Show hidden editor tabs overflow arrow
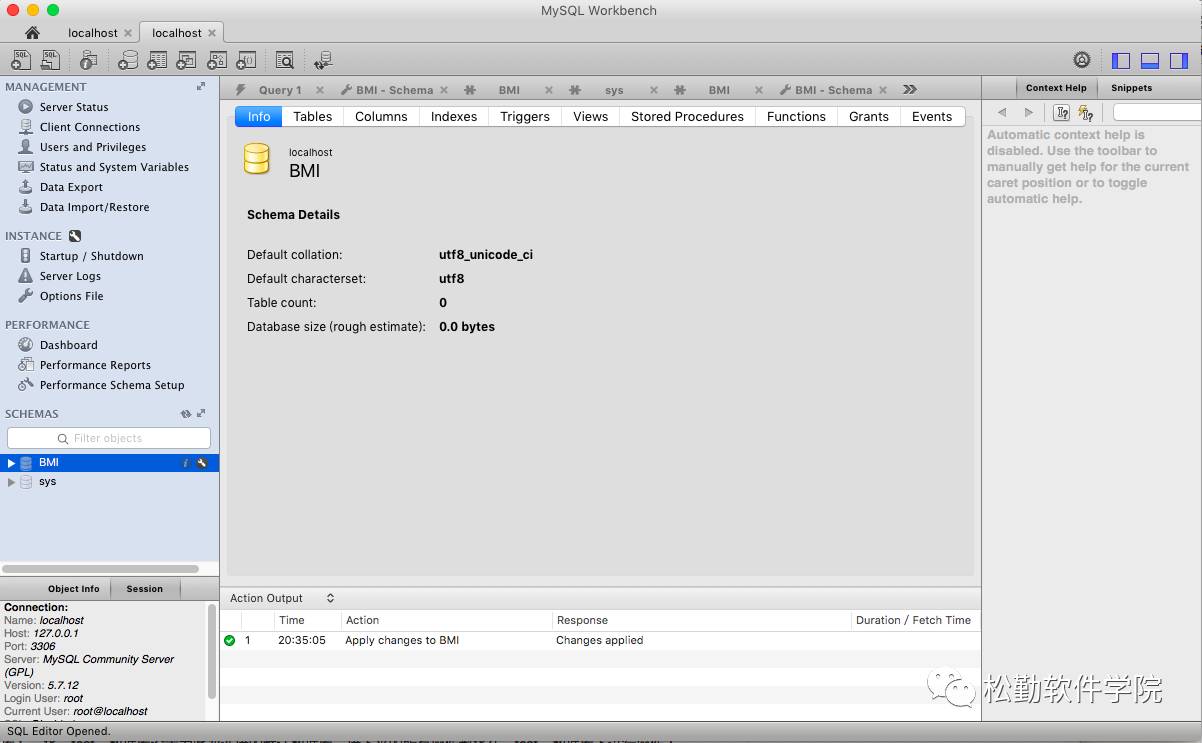This screenshot has height=743, width=1202. coord(910,89)
